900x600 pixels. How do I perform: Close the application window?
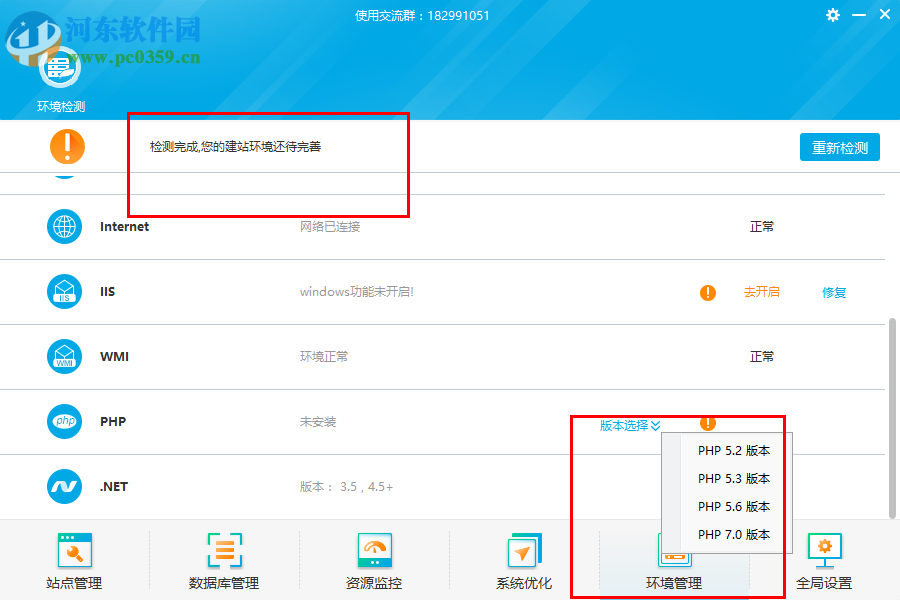click(x=885, y=14)
